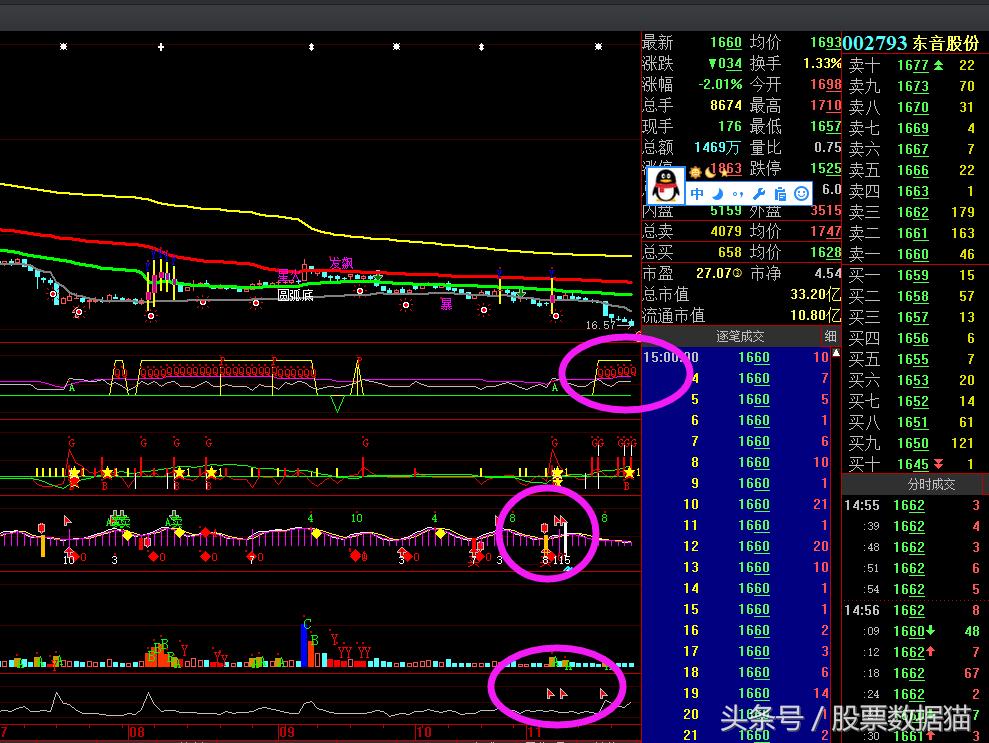The height and width of the screenshot is (743, 989).
Task: Open QQ input settings wrench icon
Action: click(759, 194)
